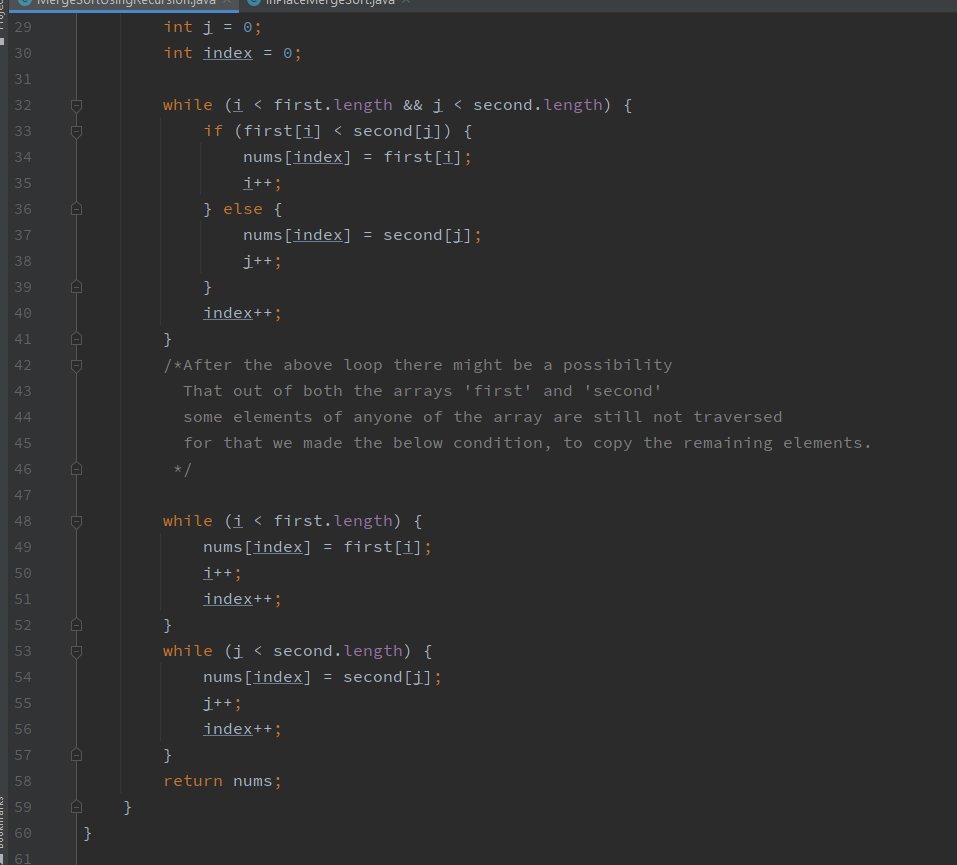Click 'nums[index] = second[j];' on line 37

pyautogui.click(x=363, y=235)
